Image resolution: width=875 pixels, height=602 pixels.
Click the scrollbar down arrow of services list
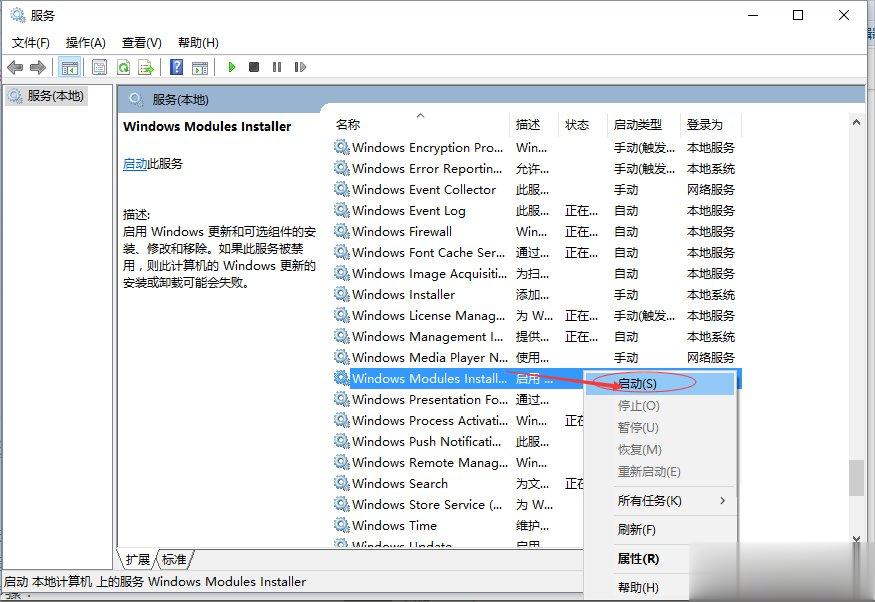[856, 538]
